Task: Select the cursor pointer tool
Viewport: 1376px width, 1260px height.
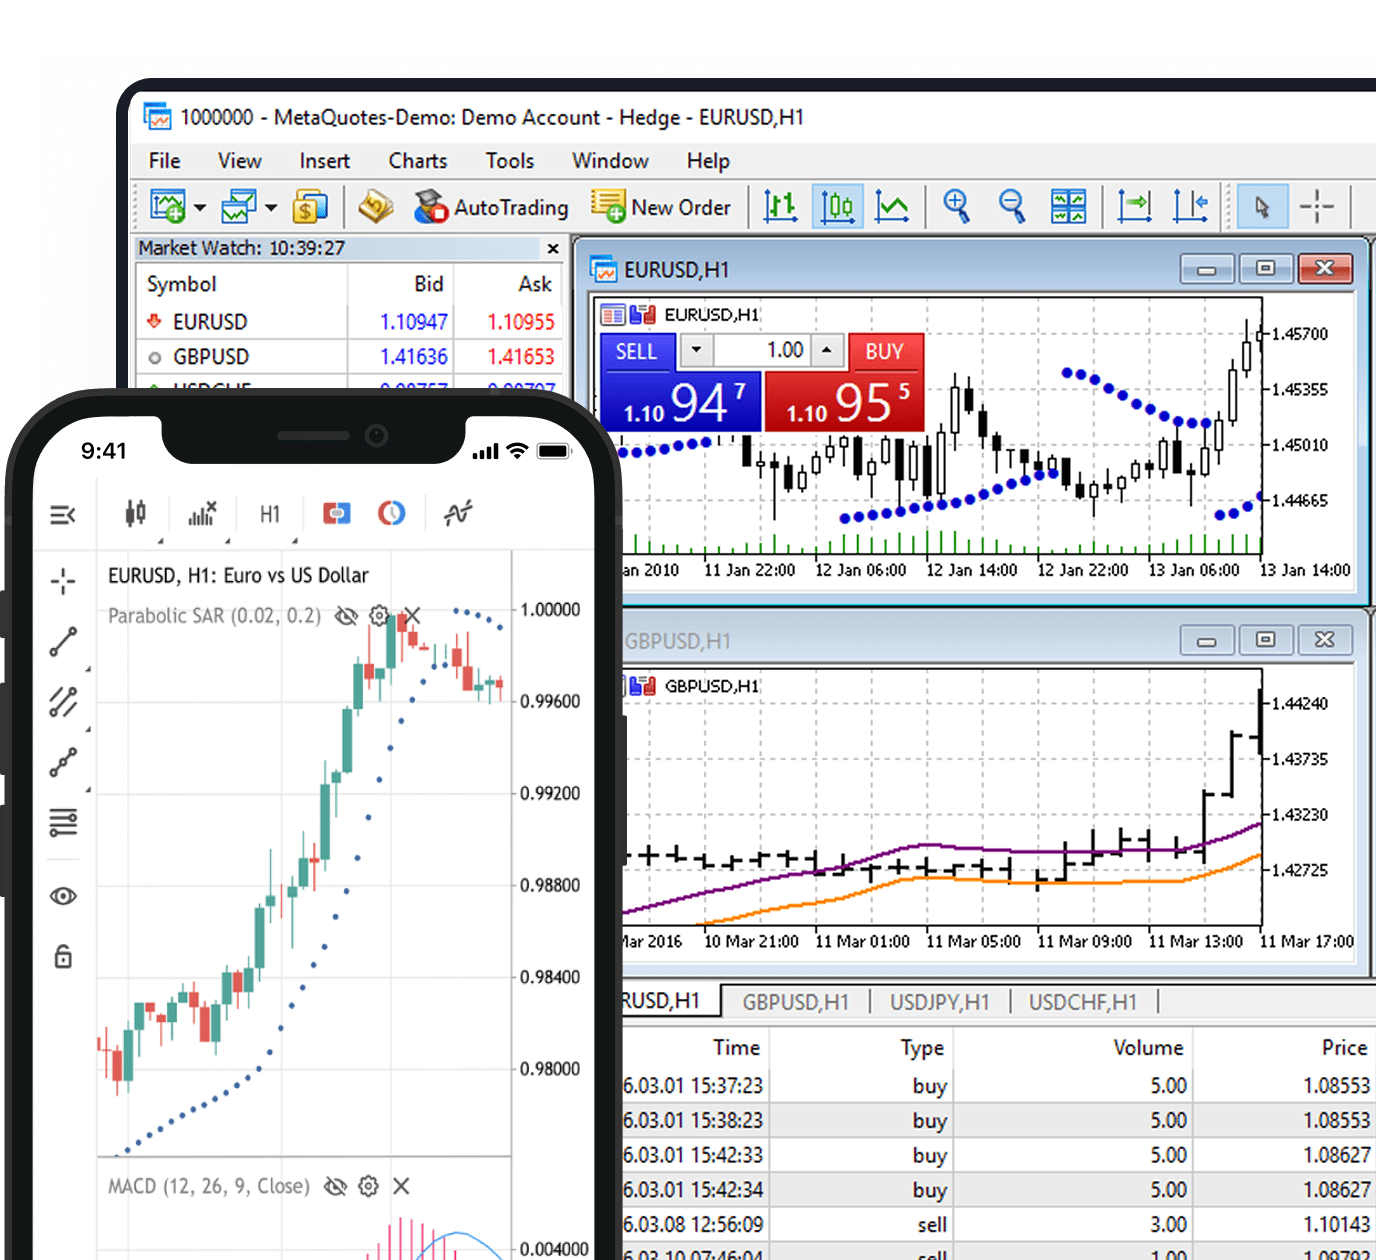Action: (1261, 207)
